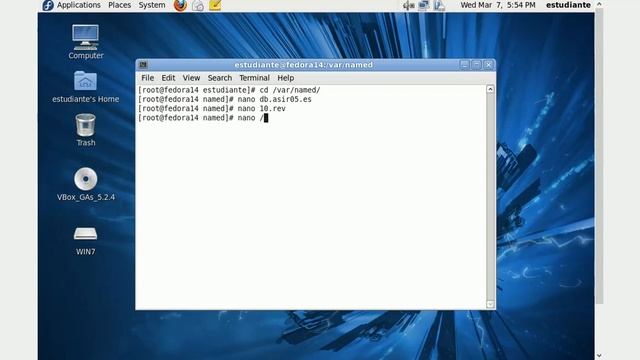The image size is (640, 360).
Task: Click the terminal scrollbar up arrow
Action: [x=490, y=89]
